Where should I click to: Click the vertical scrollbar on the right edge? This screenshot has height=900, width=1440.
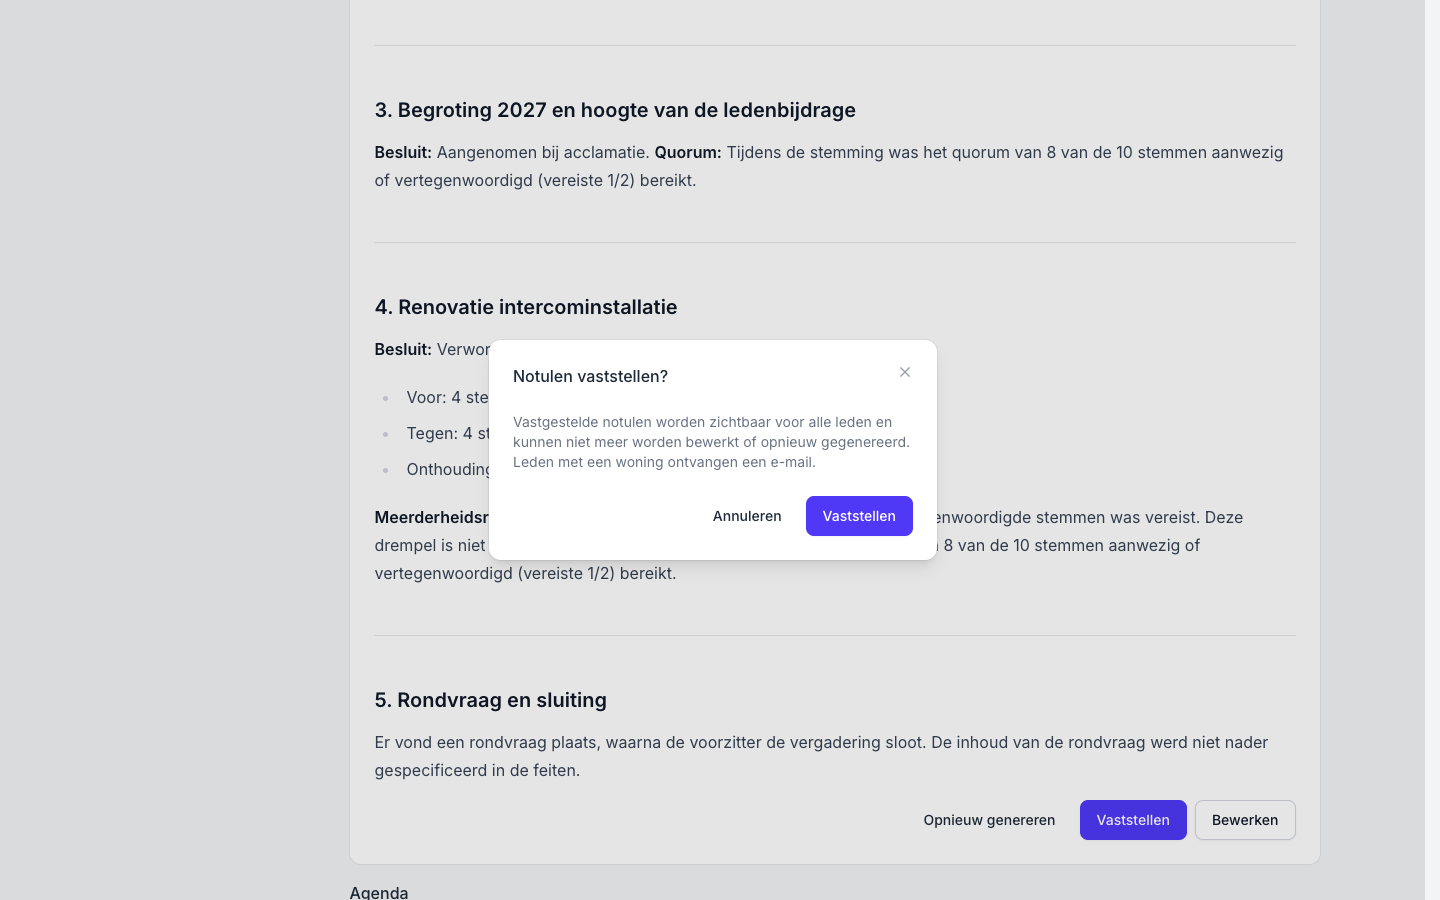point(1432,450)
